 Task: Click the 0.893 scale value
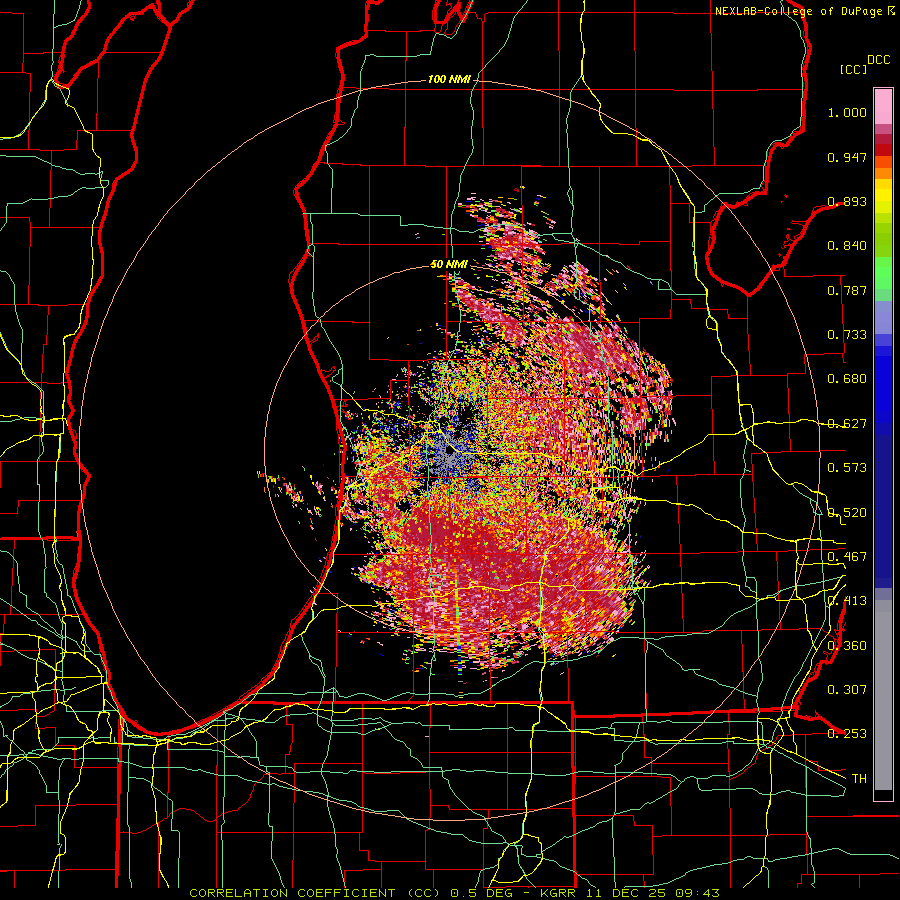pos(847,201)
